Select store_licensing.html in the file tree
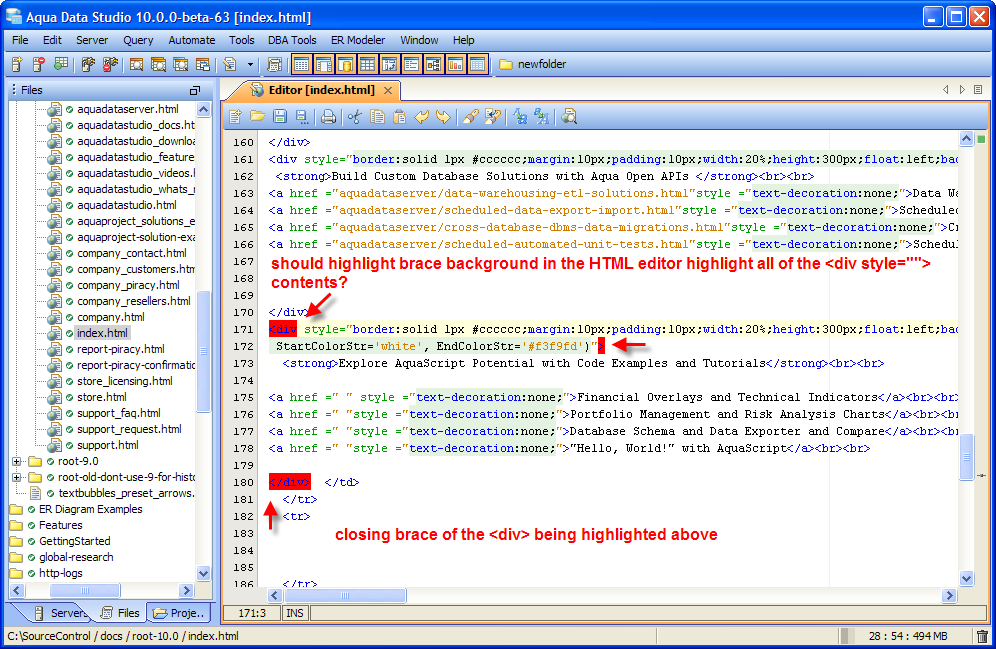The height and width of the screenshot is (649, 996). tap(124, 381)
